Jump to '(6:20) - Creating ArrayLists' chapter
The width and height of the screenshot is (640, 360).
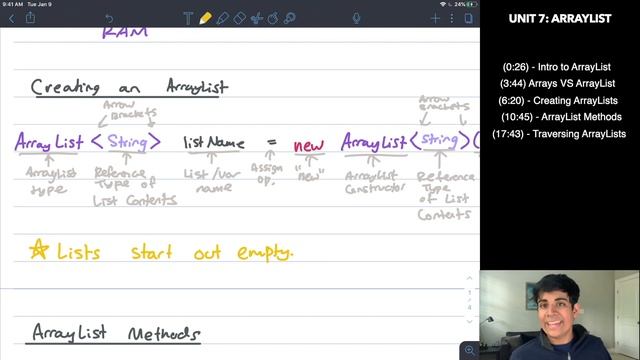point(558,100)
